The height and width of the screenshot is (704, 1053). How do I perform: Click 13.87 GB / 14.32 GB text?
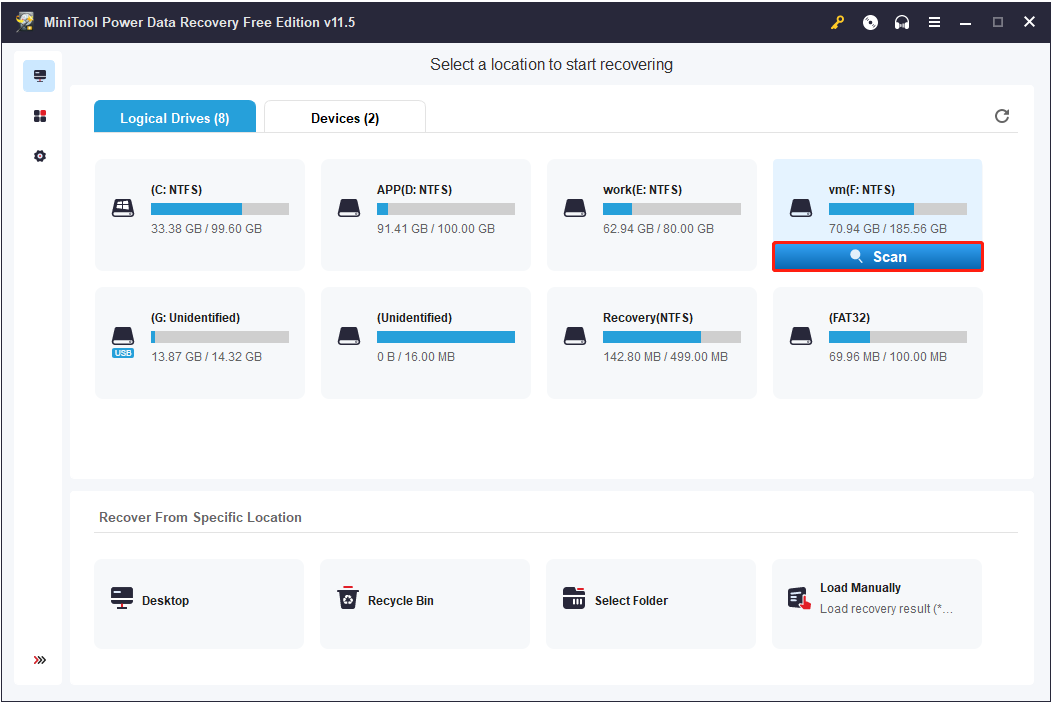click(x=206, y=357)
